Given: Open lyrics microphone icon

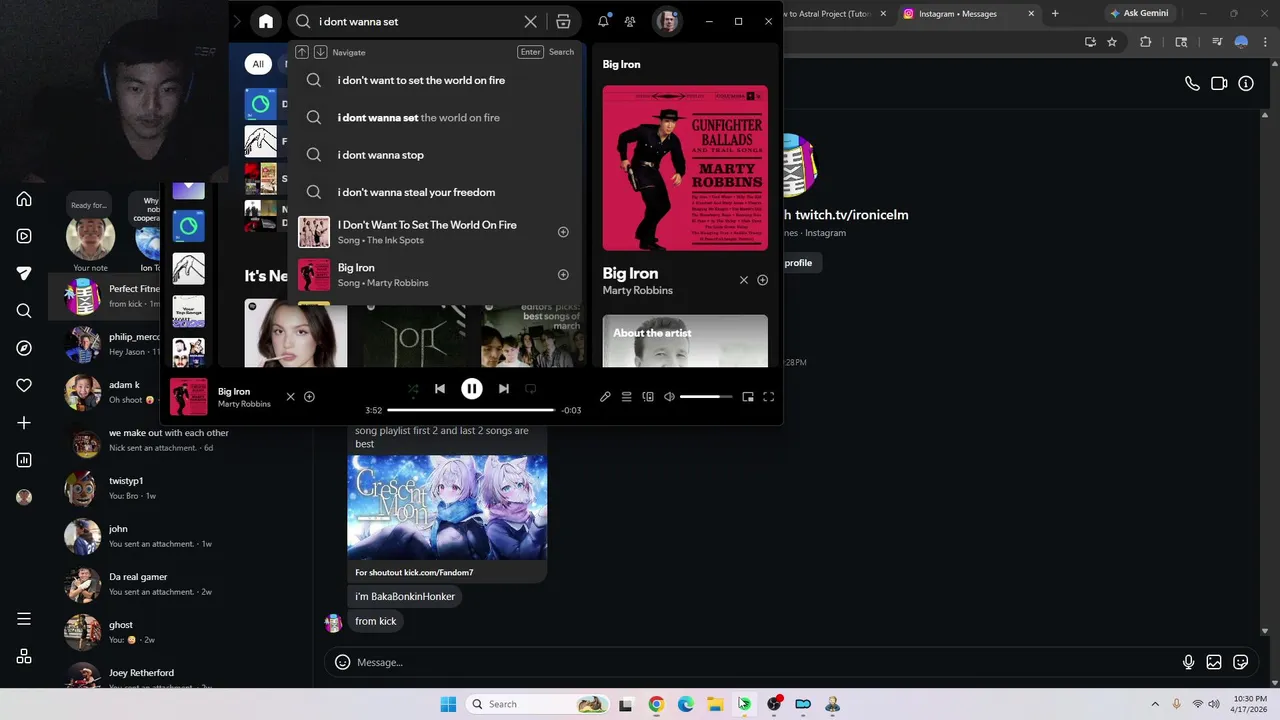Looking at the screenshot, I should click(605, 397).
